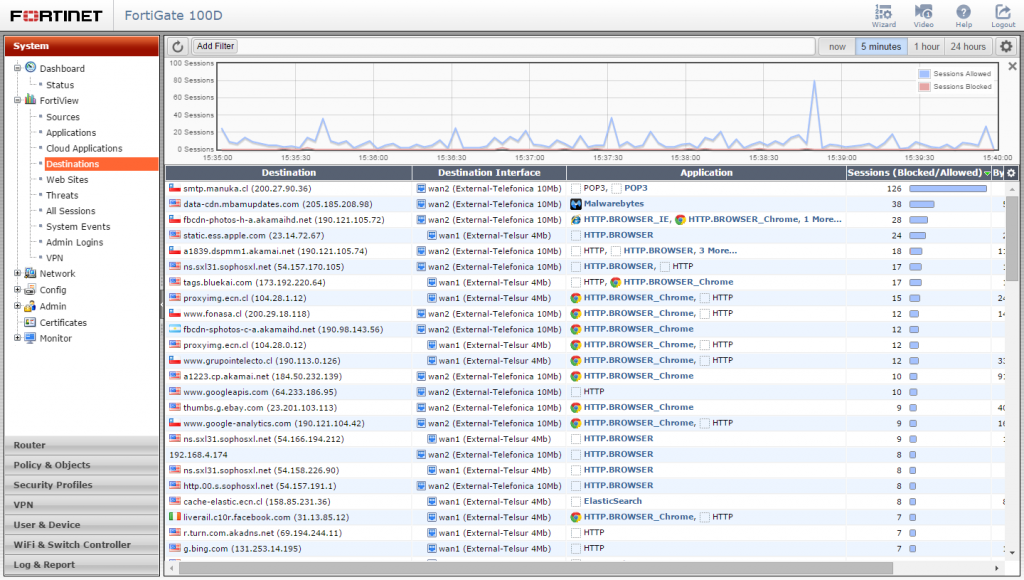Open the chart settings gear icon
The width and height of the screenshot is (1024, 580).
pyautogui.click(x=1006, y=46)
